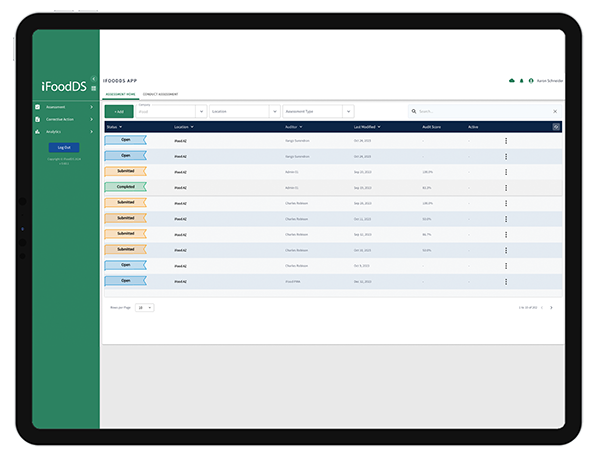
Task: Sort by the Last Modified column header
Action: tap(367, 127)
